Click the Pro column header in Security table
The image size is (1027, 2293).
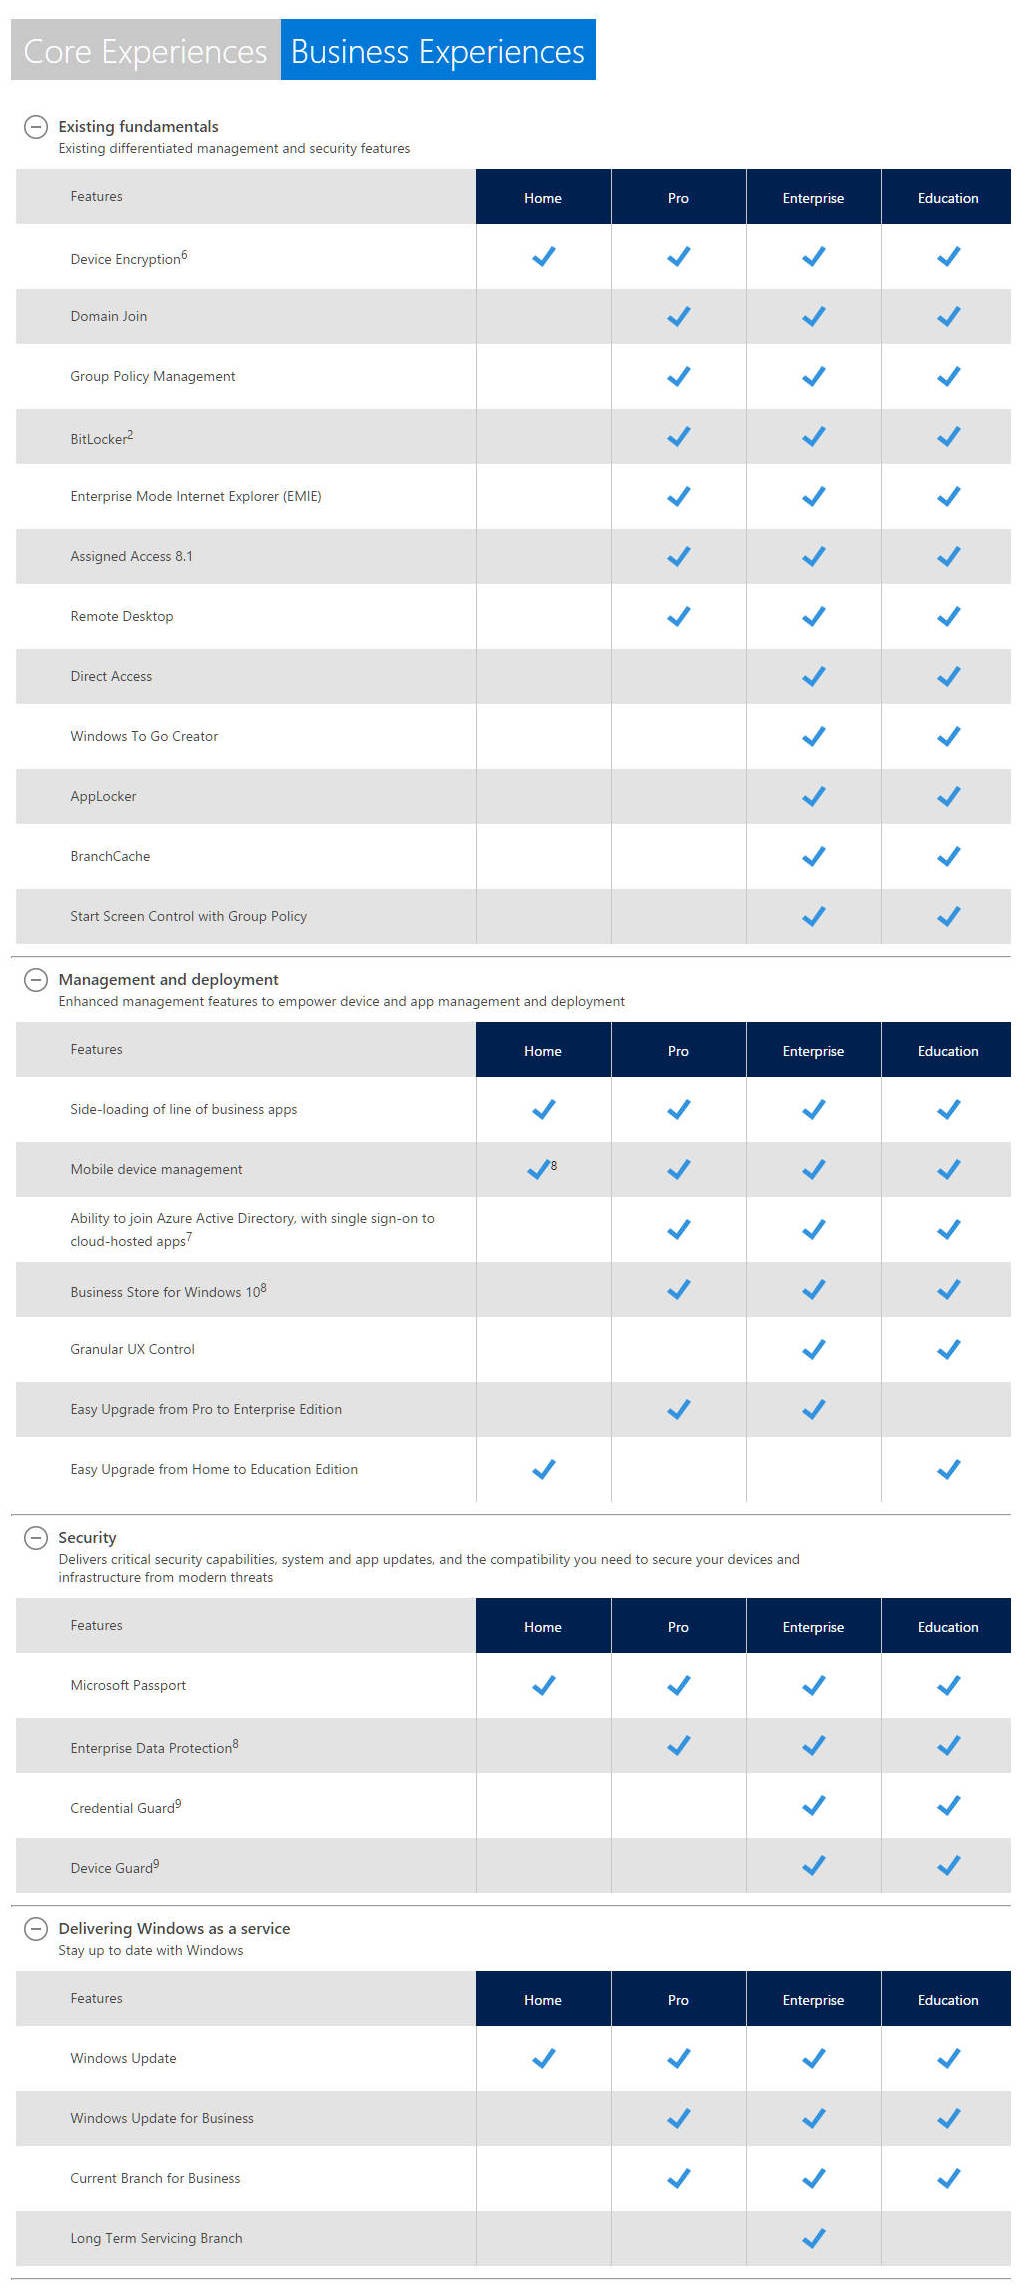click(x=678, y=1626)
